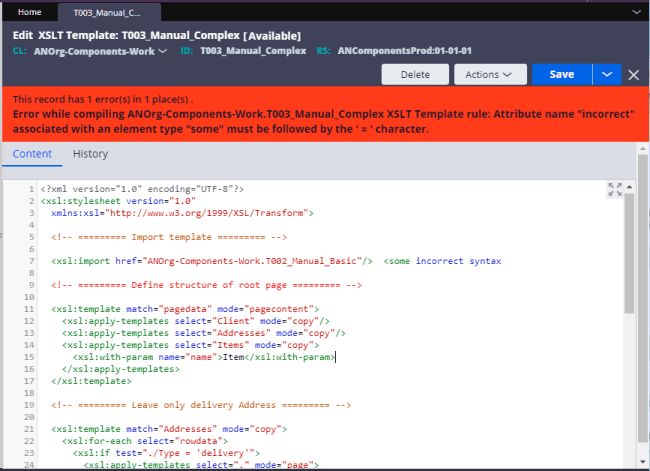The height and width of the screenshot is (471, 650).
Task: Click the ANComponentsProd:01-01-01 ruleset text
Action: coord(404,51)
